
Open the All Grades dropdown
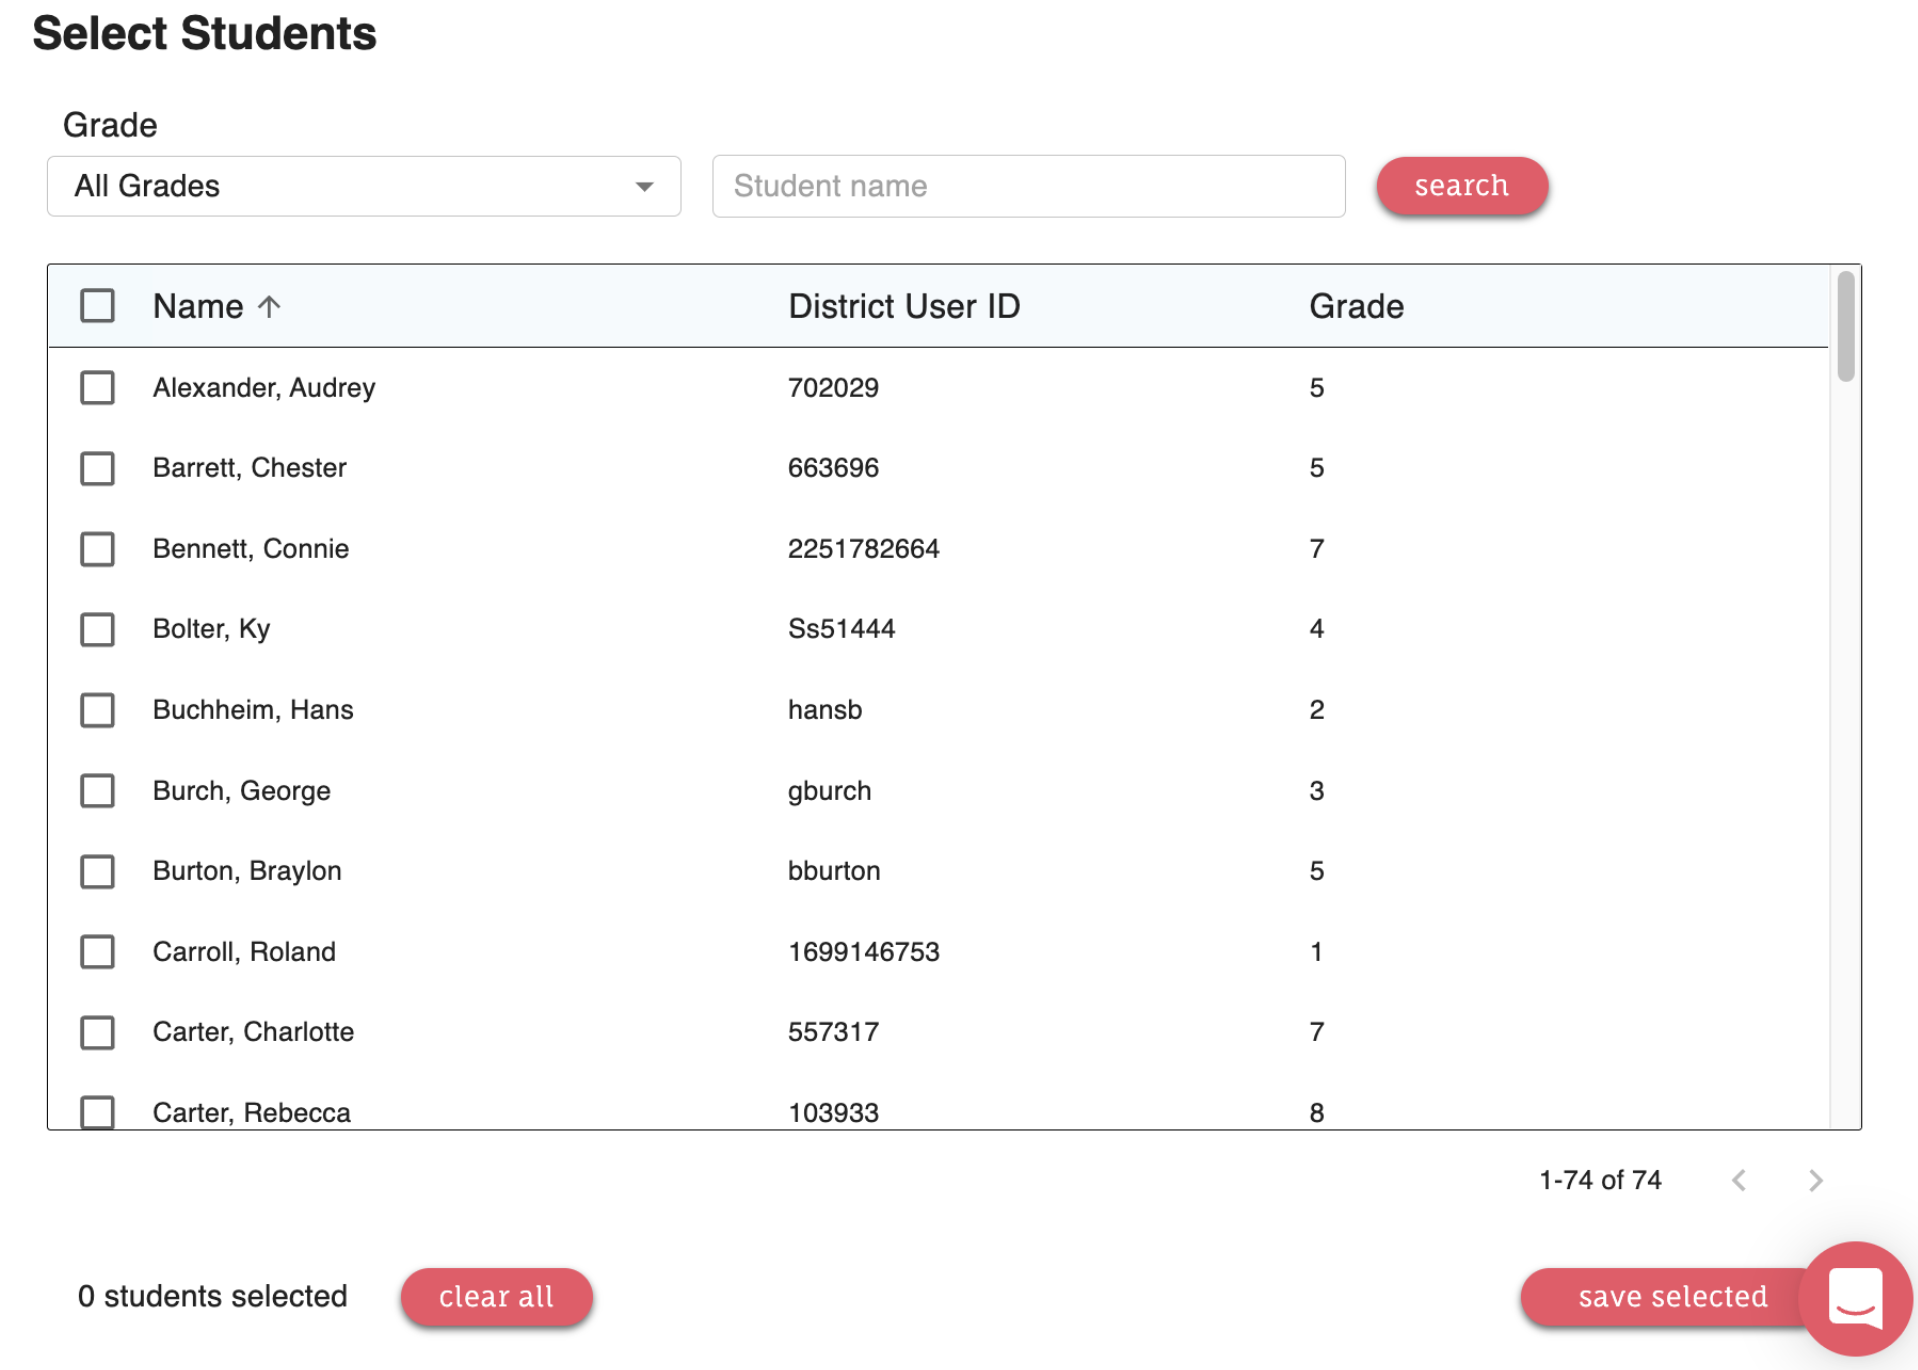pos(364,186)
